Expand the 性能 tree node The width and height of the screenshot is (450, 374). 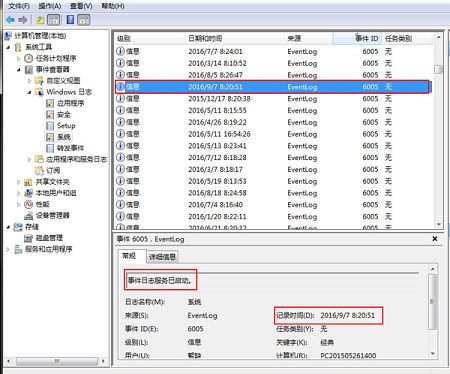click(19, 204)
